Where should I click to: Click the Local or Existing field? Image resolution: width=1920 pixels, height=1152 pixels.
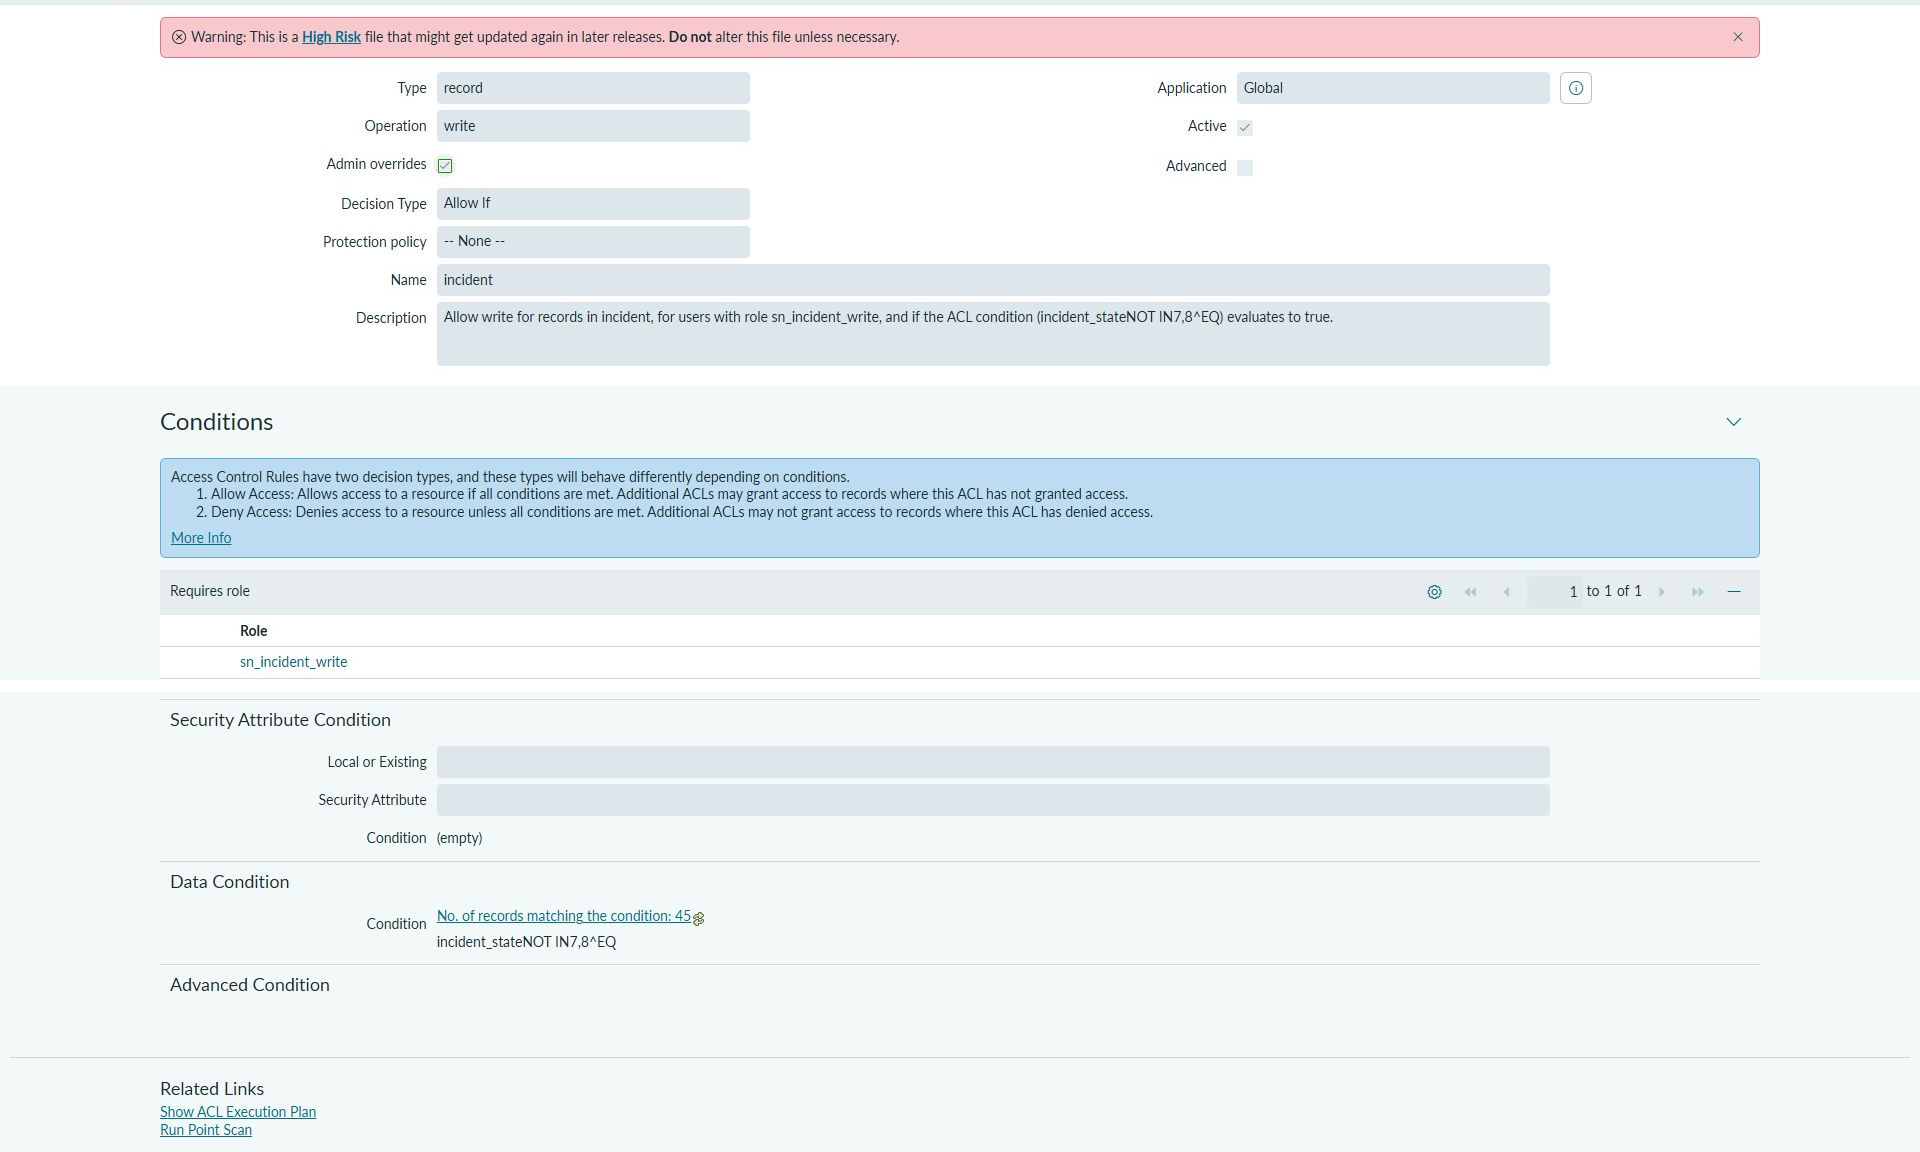pyautogui.click(x=993, y=762)
